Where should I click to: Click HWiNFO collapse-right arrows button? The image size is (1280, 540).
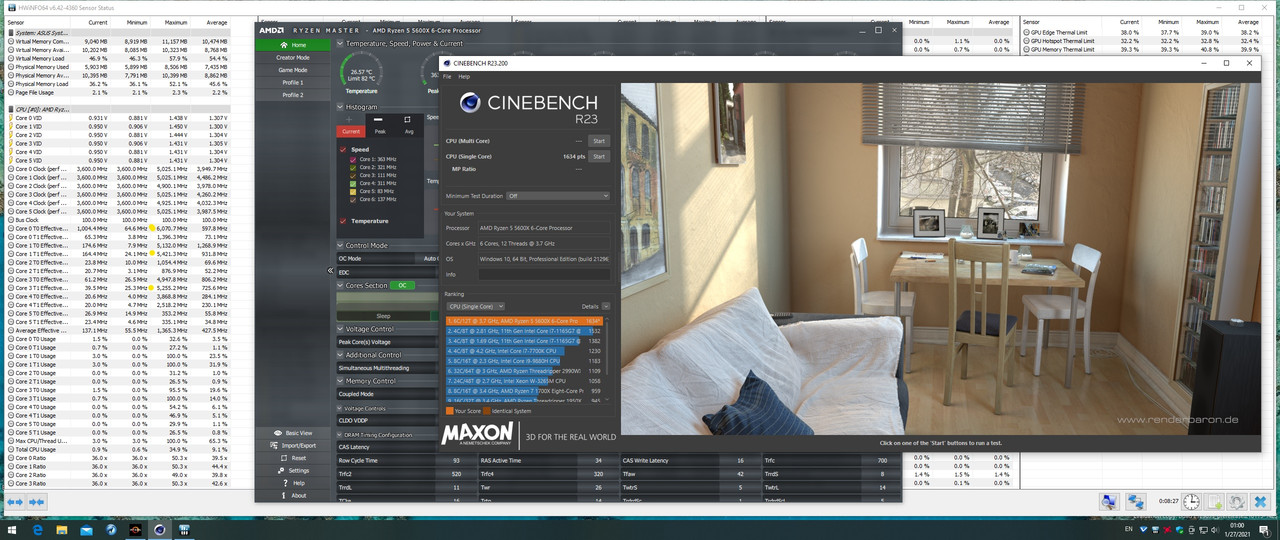pos(38,501)
